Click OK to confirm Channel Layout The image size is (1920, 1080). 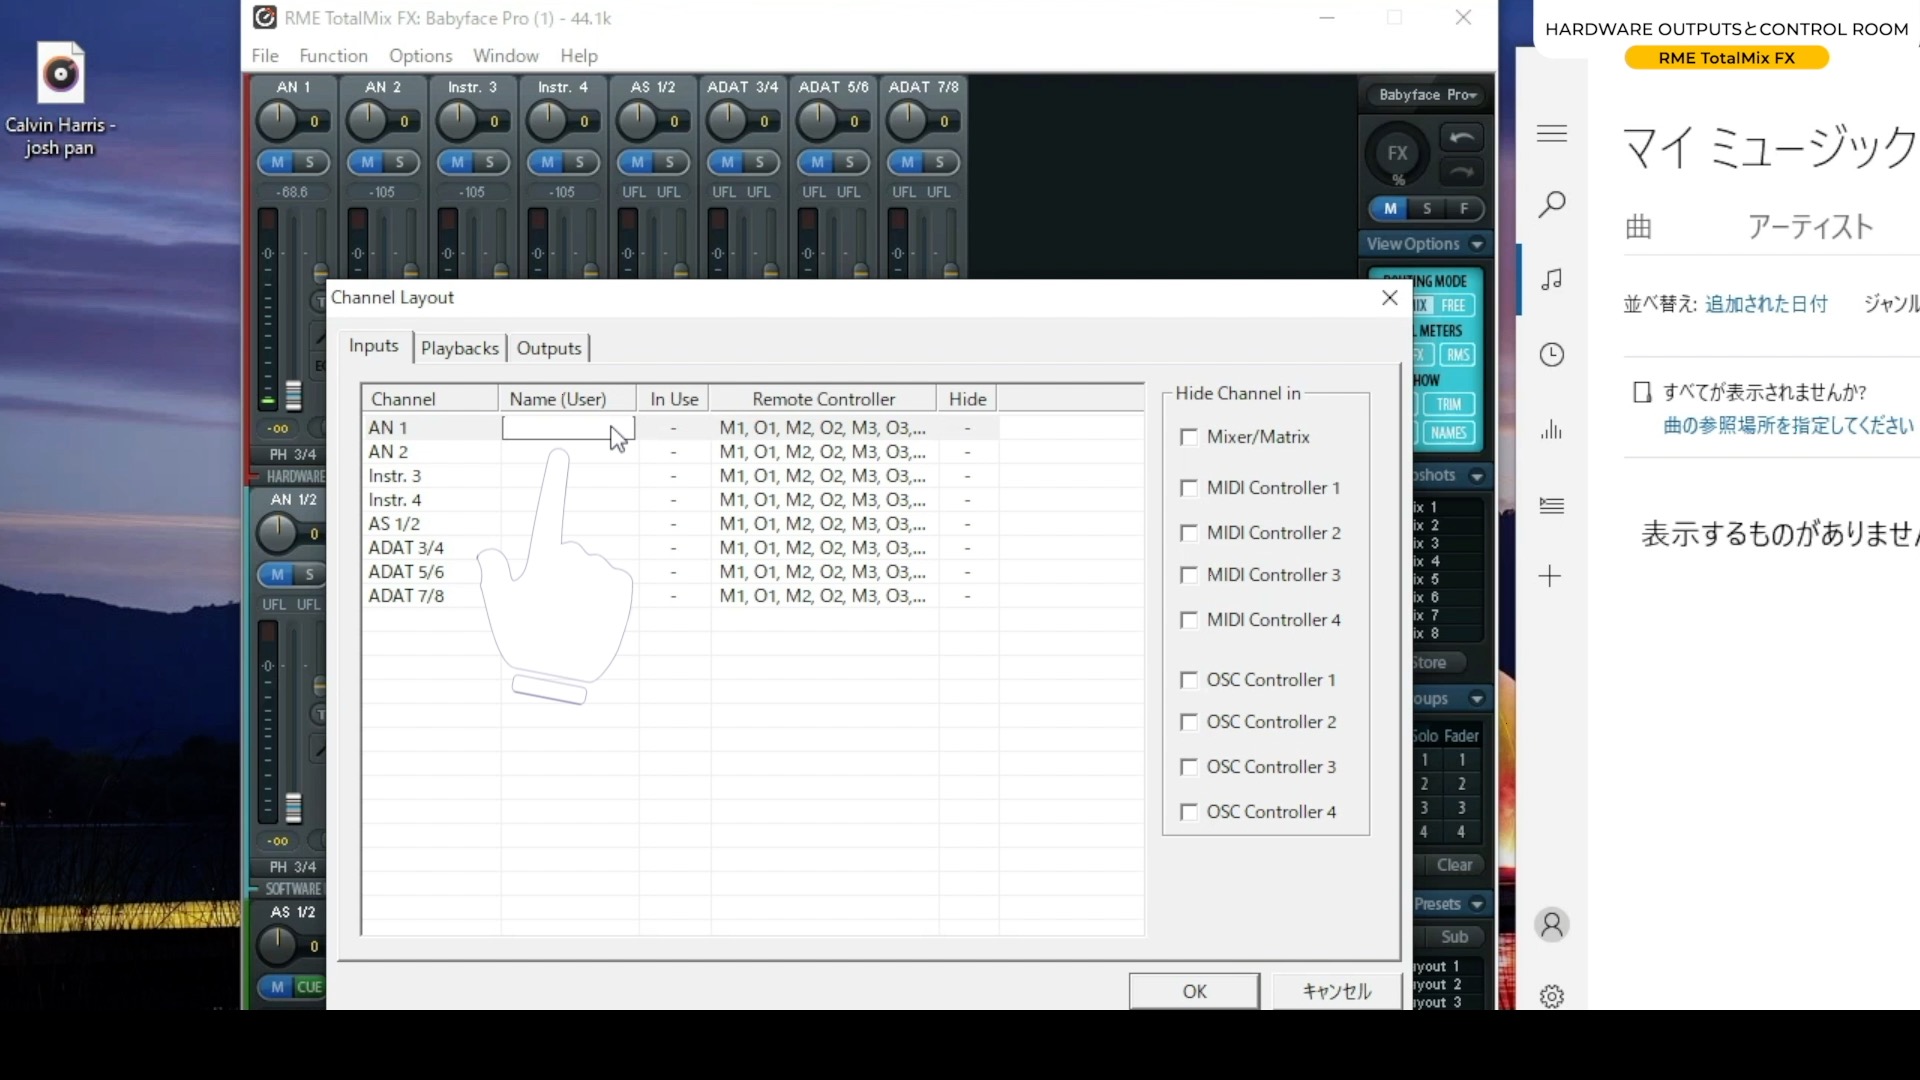point(1194,991)
